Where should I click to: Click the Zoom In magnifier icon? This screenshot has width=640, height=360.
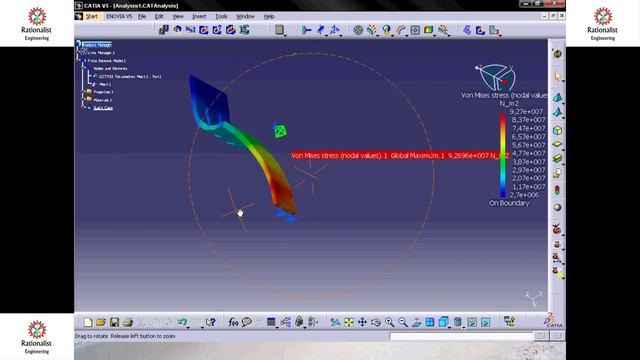389,322
